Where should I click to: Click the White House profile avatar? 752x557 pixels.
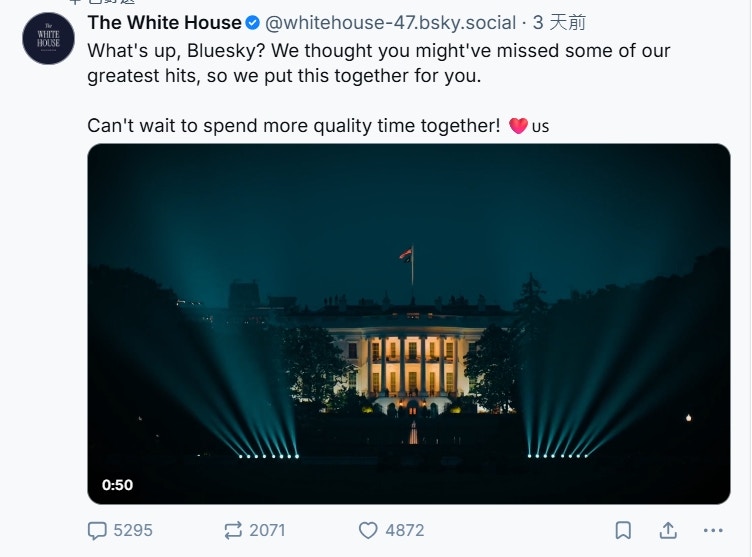[48, 40]
